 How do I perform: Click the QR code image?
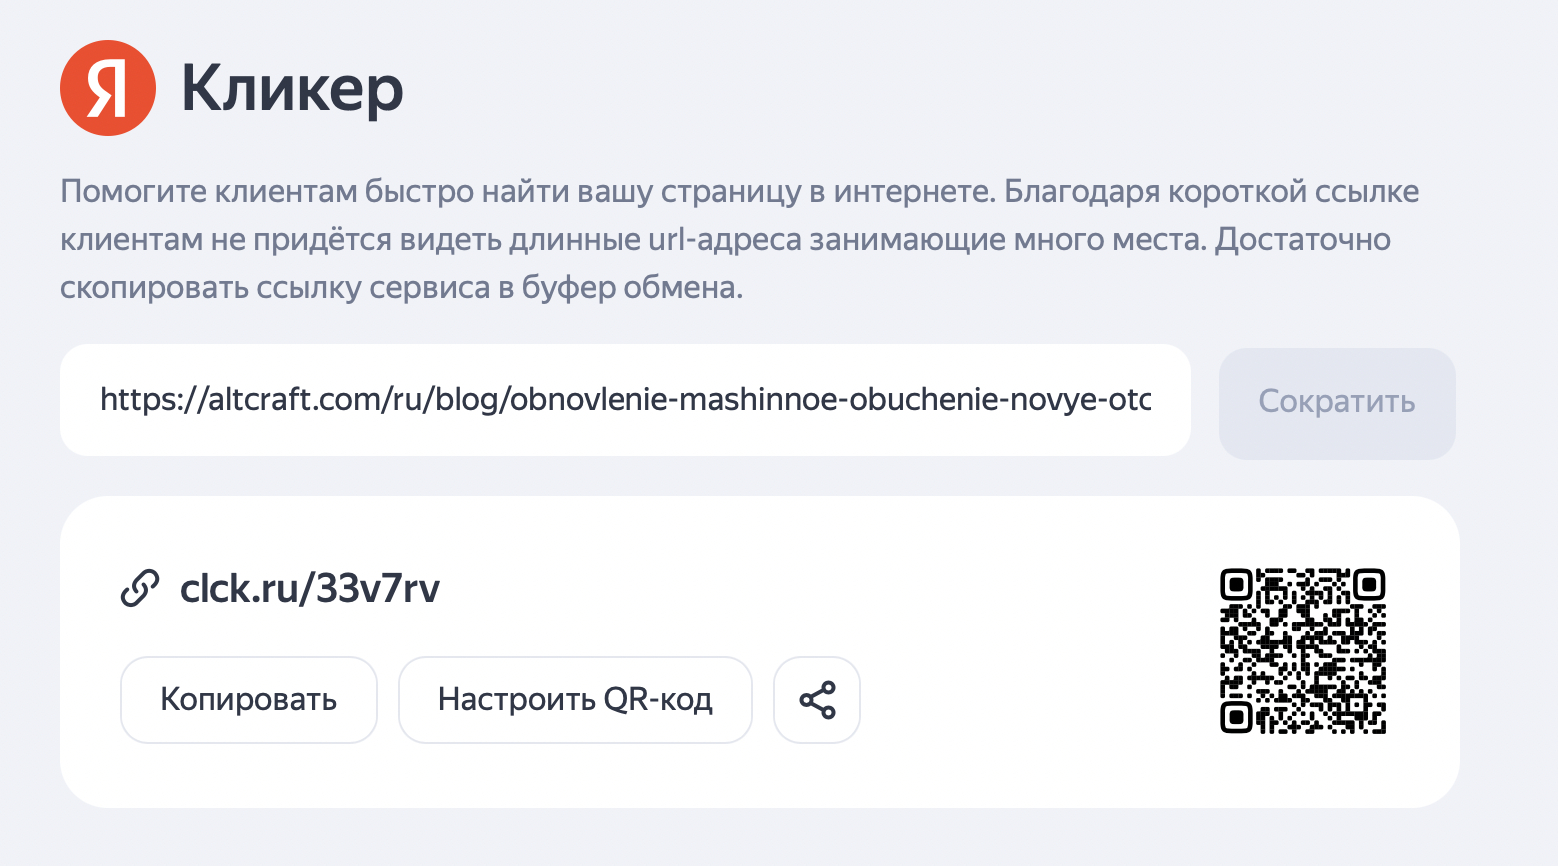click(1303, 651)
